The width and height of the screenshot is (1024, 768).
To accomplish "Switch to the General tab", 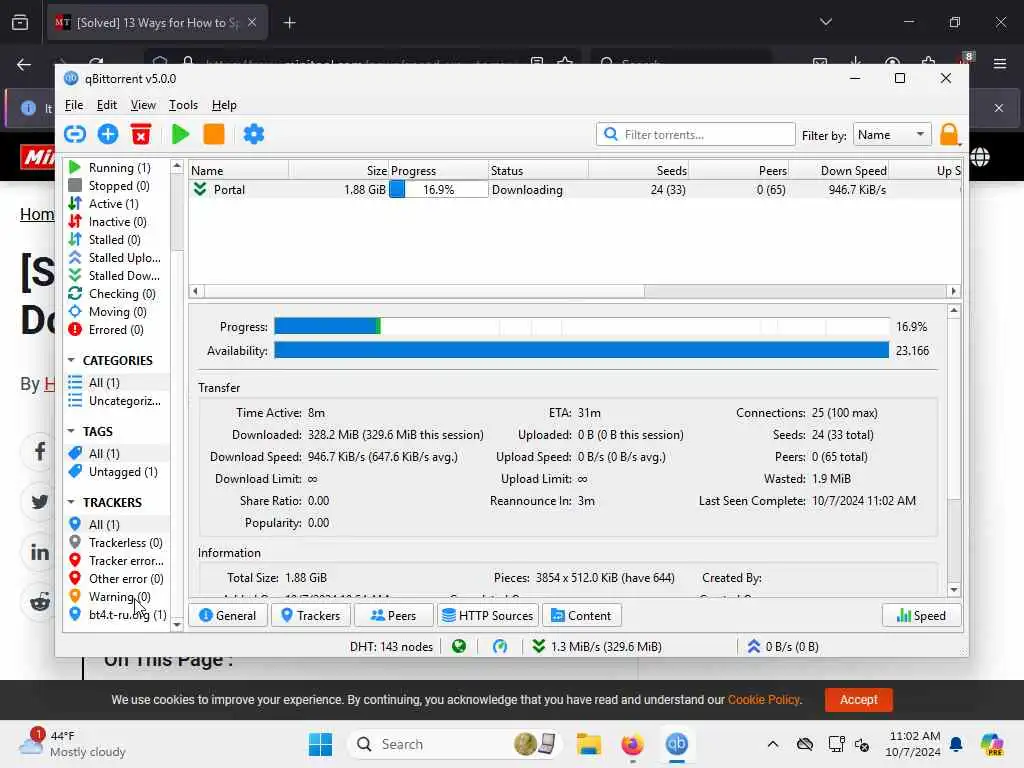I will pyautogui.click(x=227, y=615).
